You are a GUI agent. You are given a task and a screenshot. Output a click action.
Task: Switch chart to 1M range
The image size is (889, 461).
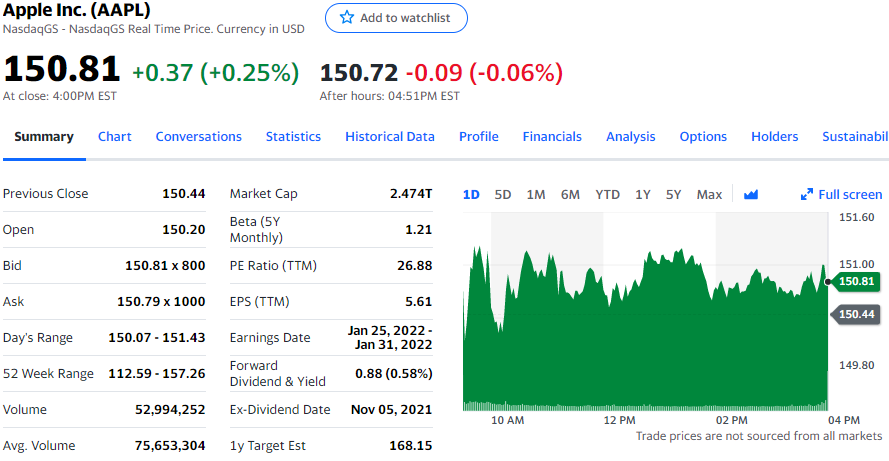point(536,194)
